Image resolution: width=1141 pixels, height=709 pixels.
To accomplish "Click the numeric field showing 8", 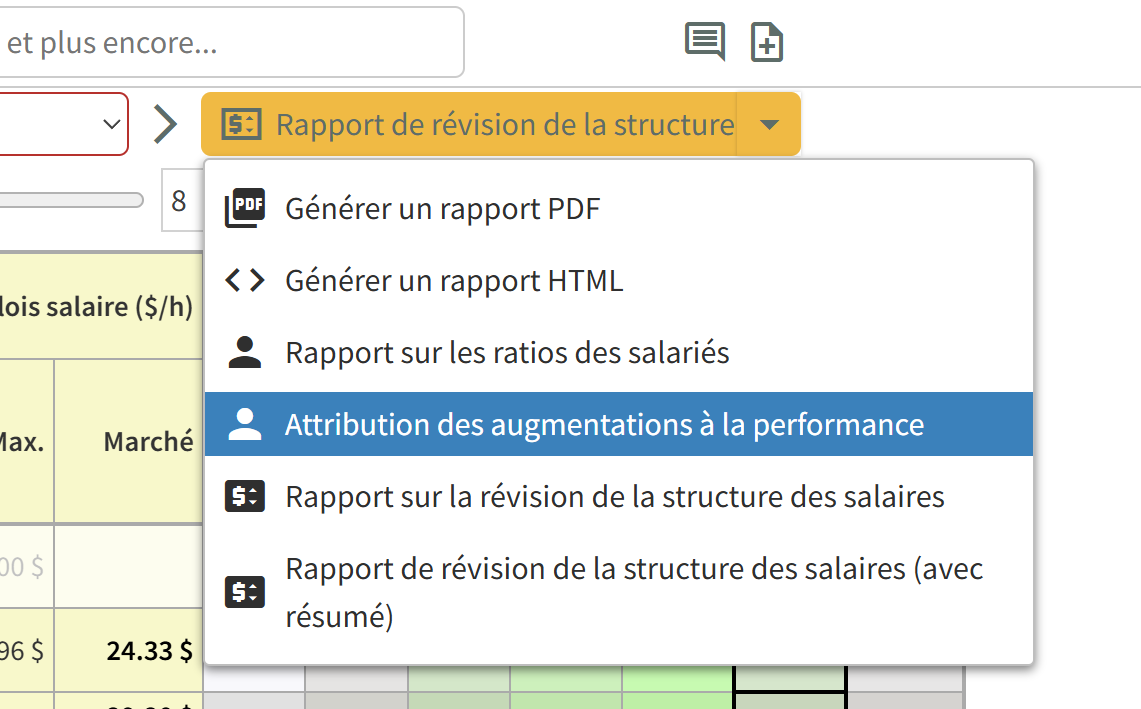I will point(181,200).
